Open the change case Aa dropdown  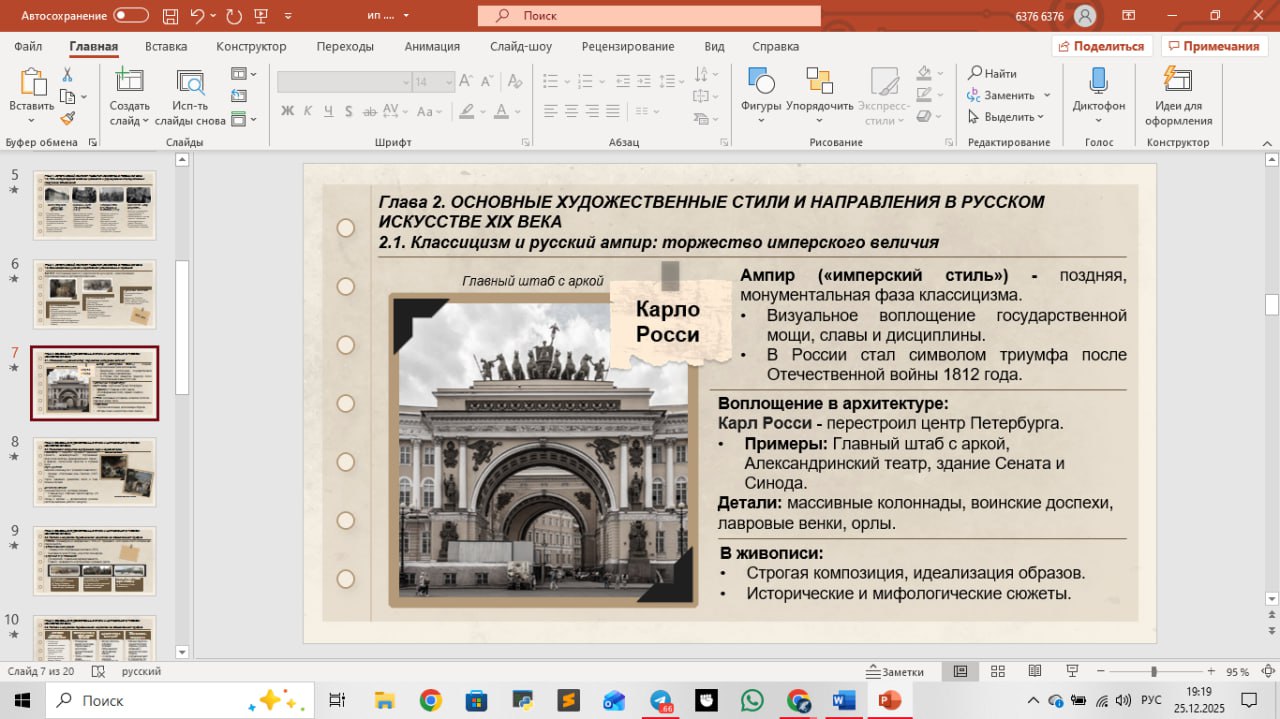[x=428, y=111]
